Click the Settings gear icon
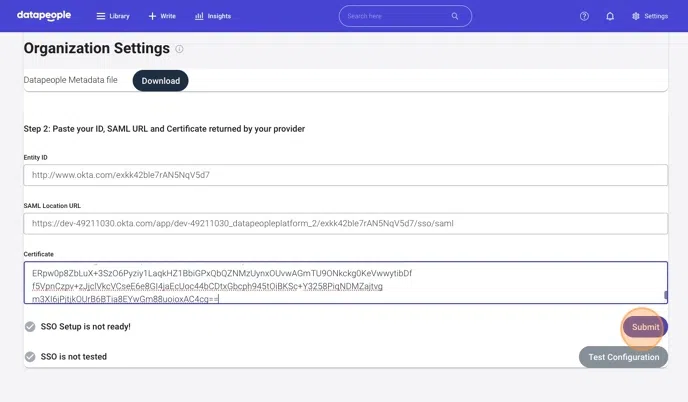The width and height of the screenshot is (688, 402). click(636, 17)
